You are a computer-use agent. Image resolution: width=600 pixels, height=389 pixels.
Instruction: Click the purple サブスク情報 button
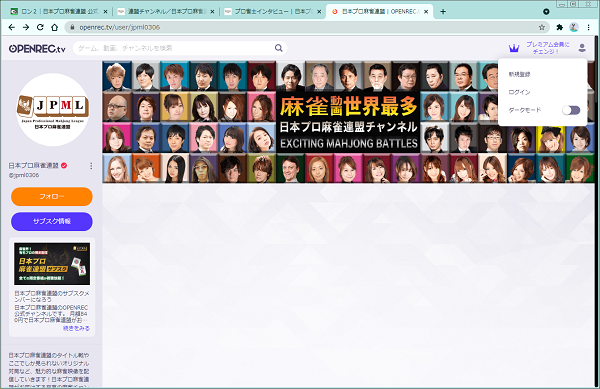point(52,221)
